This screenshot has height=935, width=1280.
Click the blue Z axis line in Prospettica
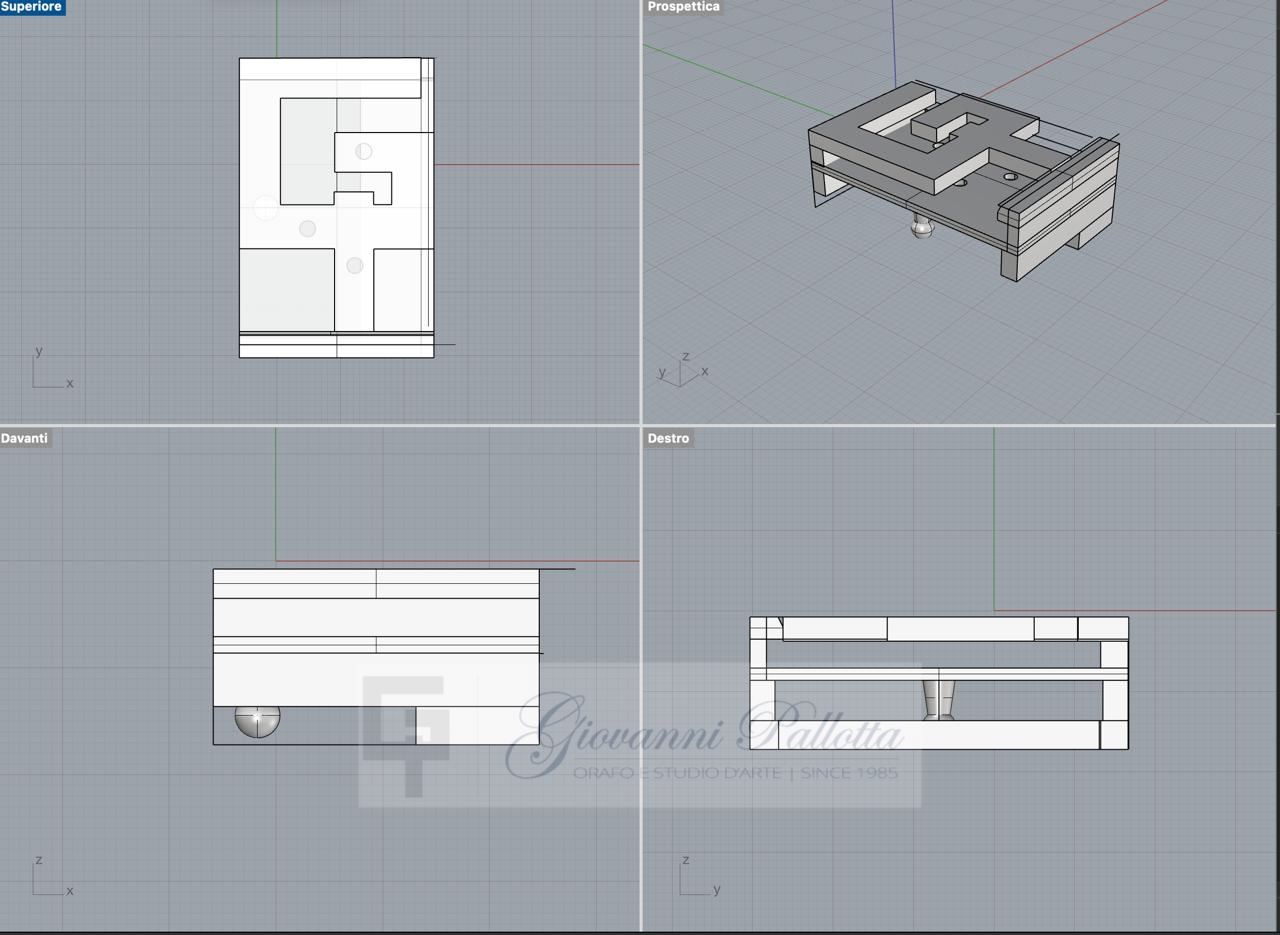point(893,40)
